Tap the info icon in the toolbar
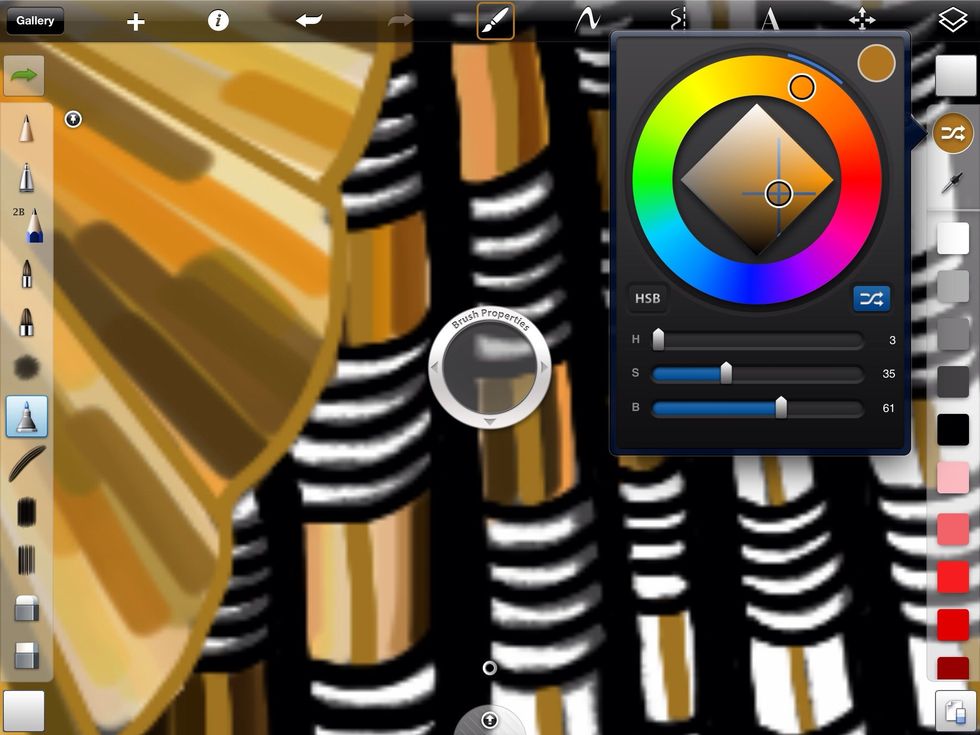The height and width of the screenshot is (735, 980). [x=218, y=20]
